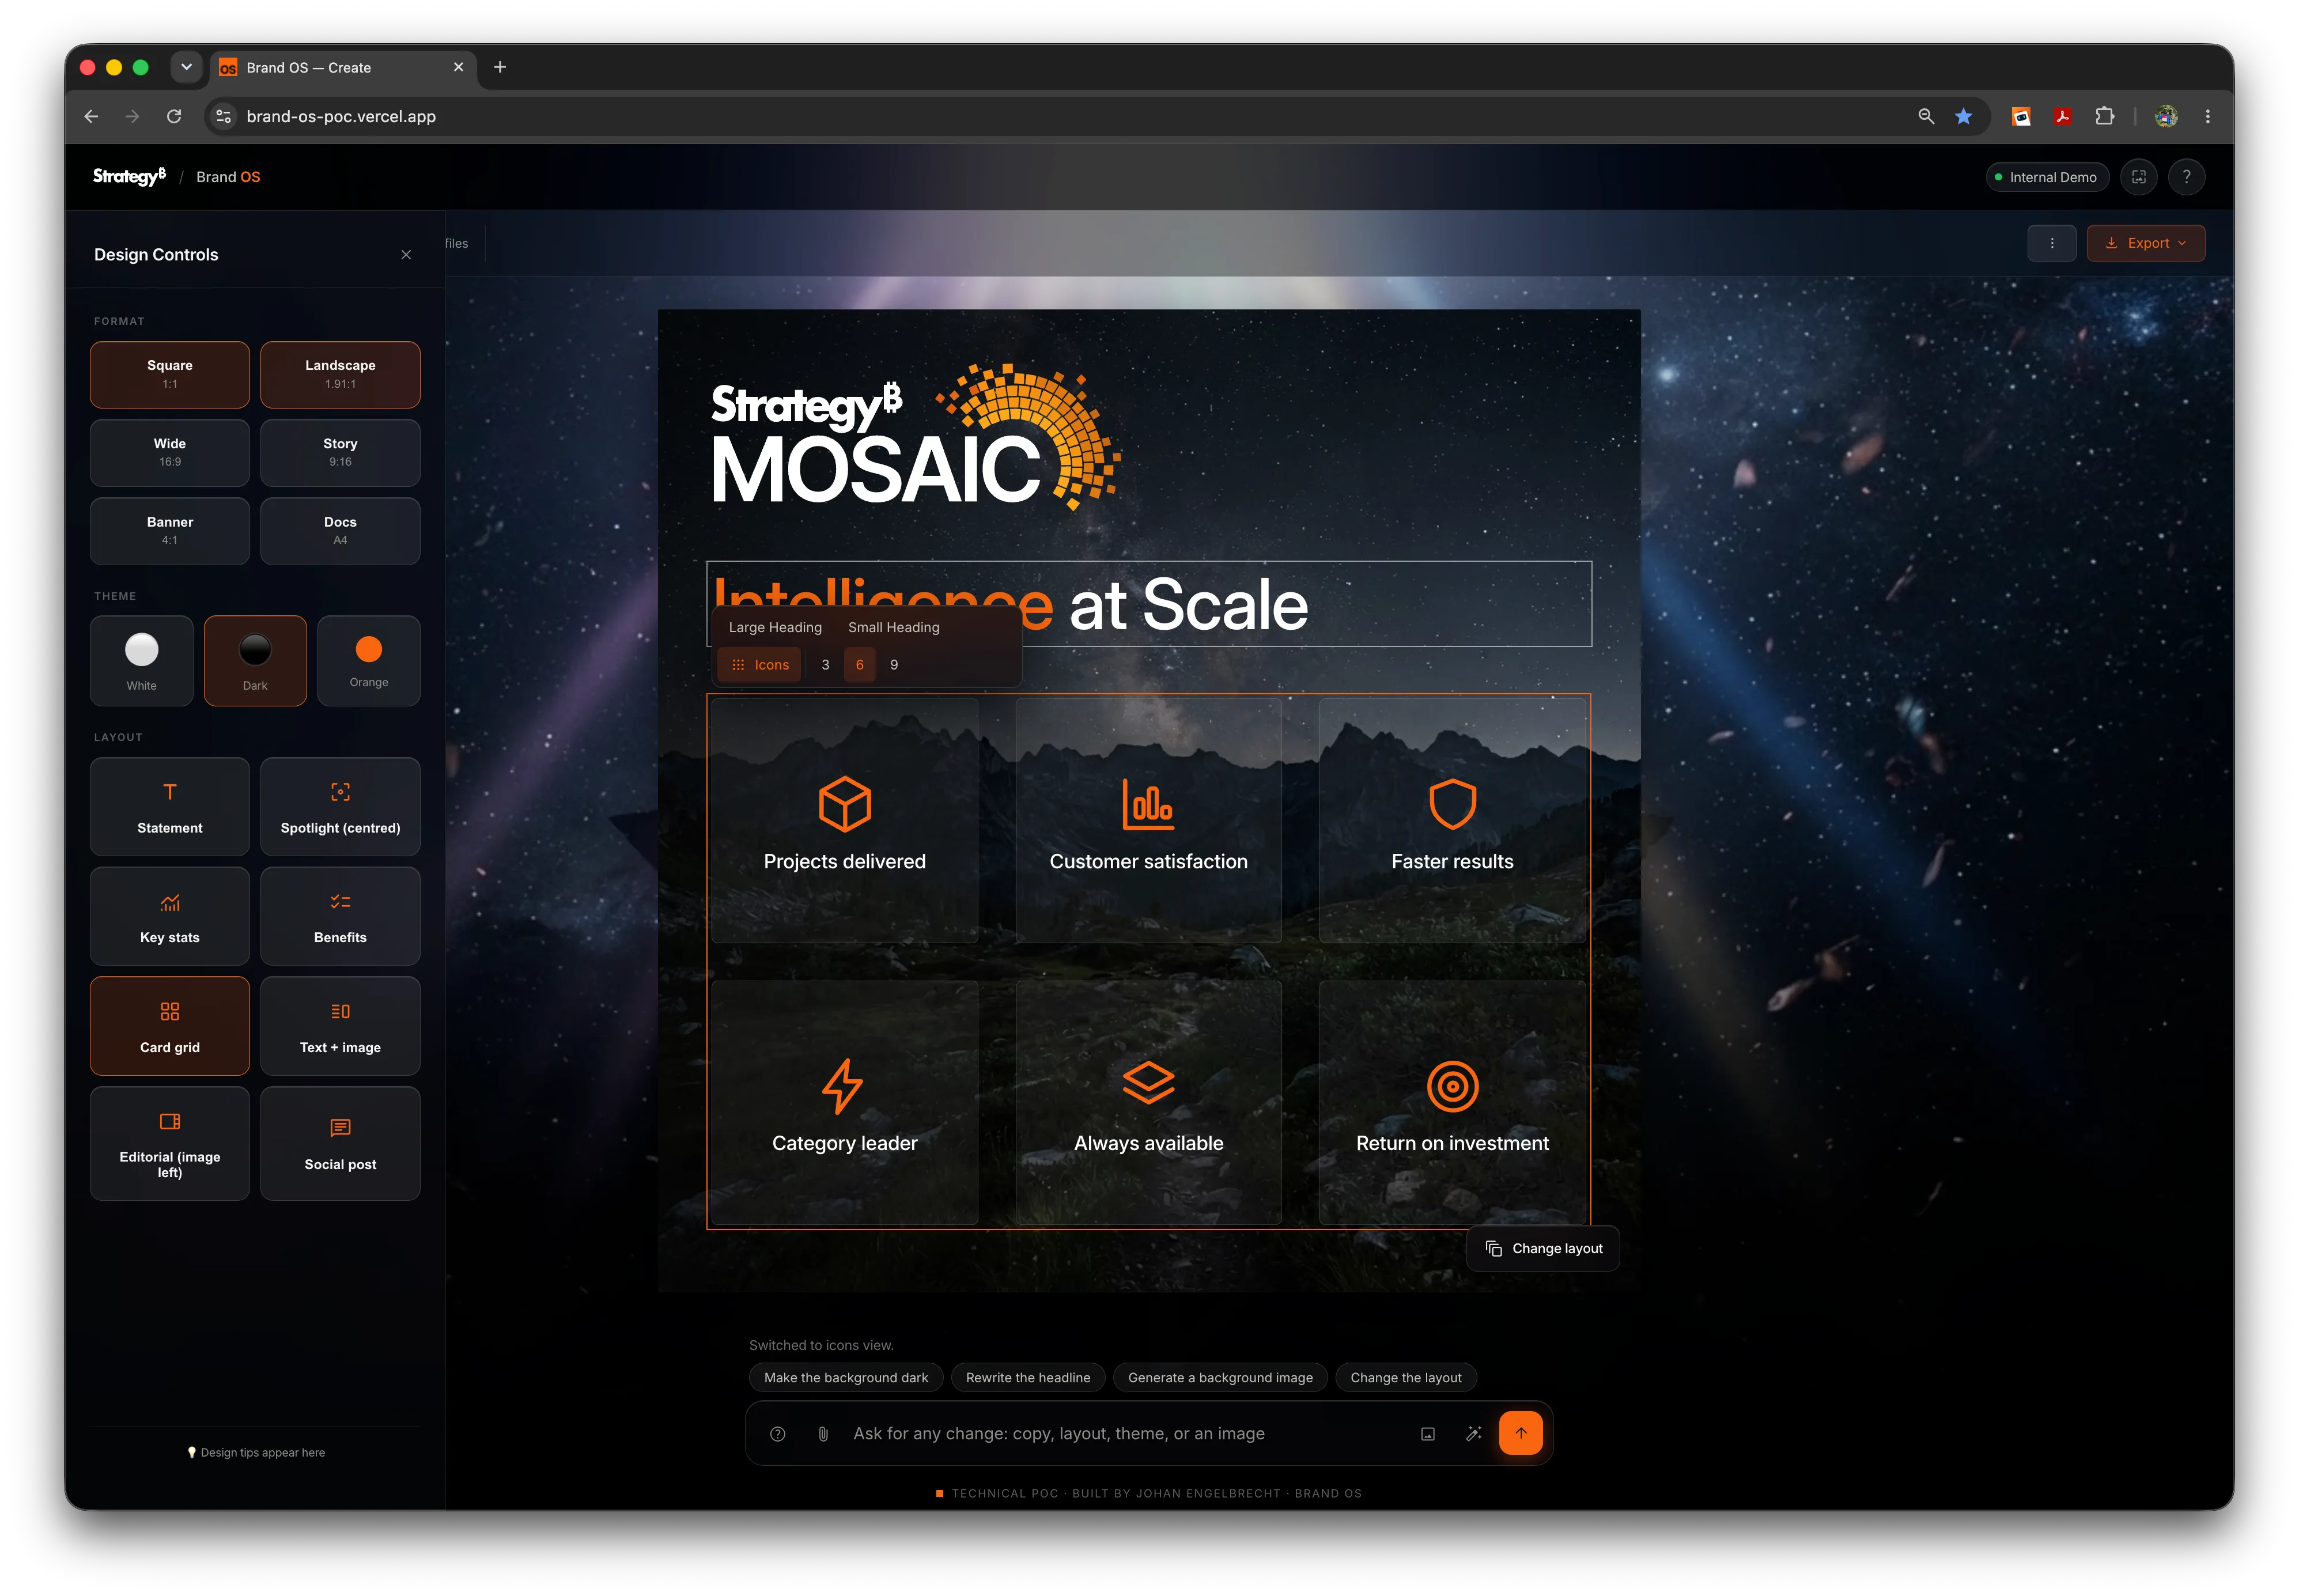The image size is (2299, 1596).
Task: Click the fullscreen icon in top header
Action: tap(2139, 177)
